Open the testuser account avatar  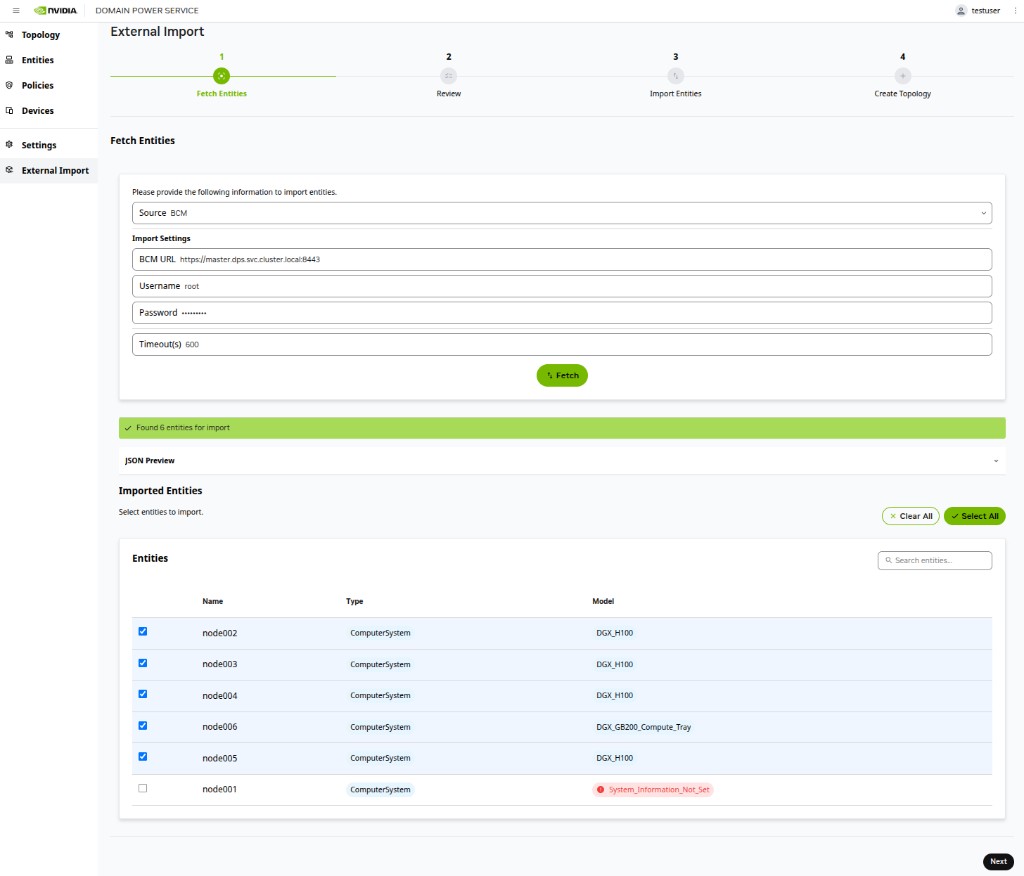960,10
